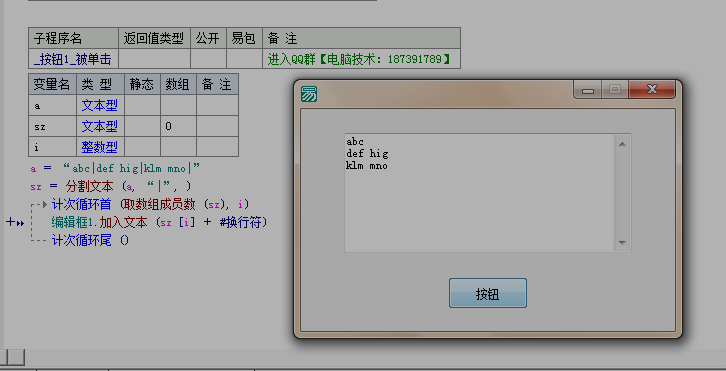Click the 数组 column header
This screenshot has height=371, width=726.
click(x=178, y=84)
